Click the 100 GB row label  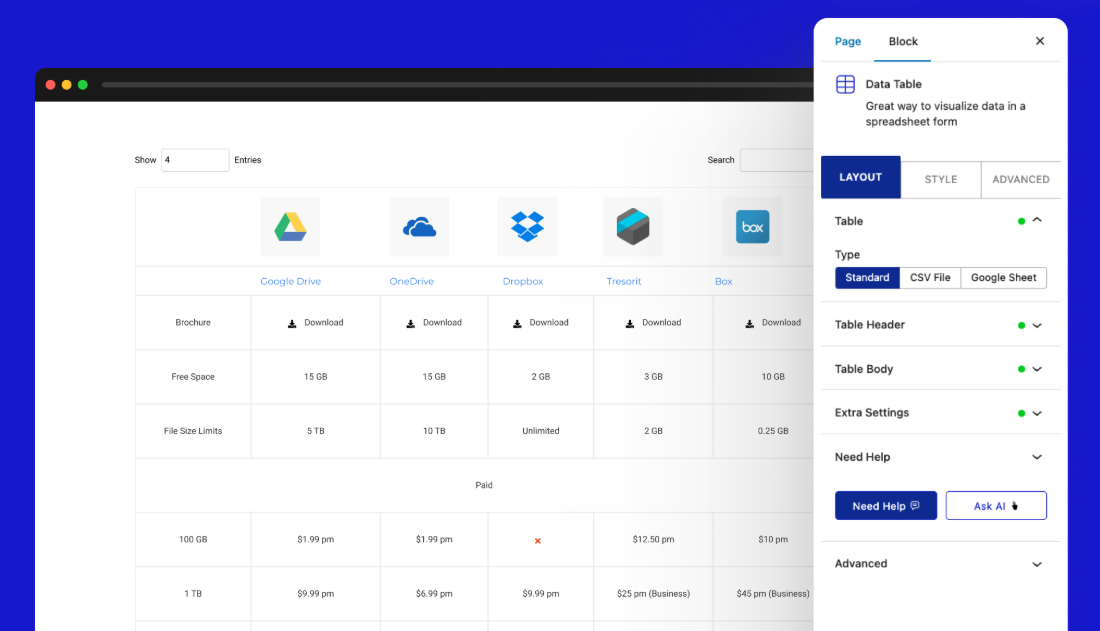193,540
